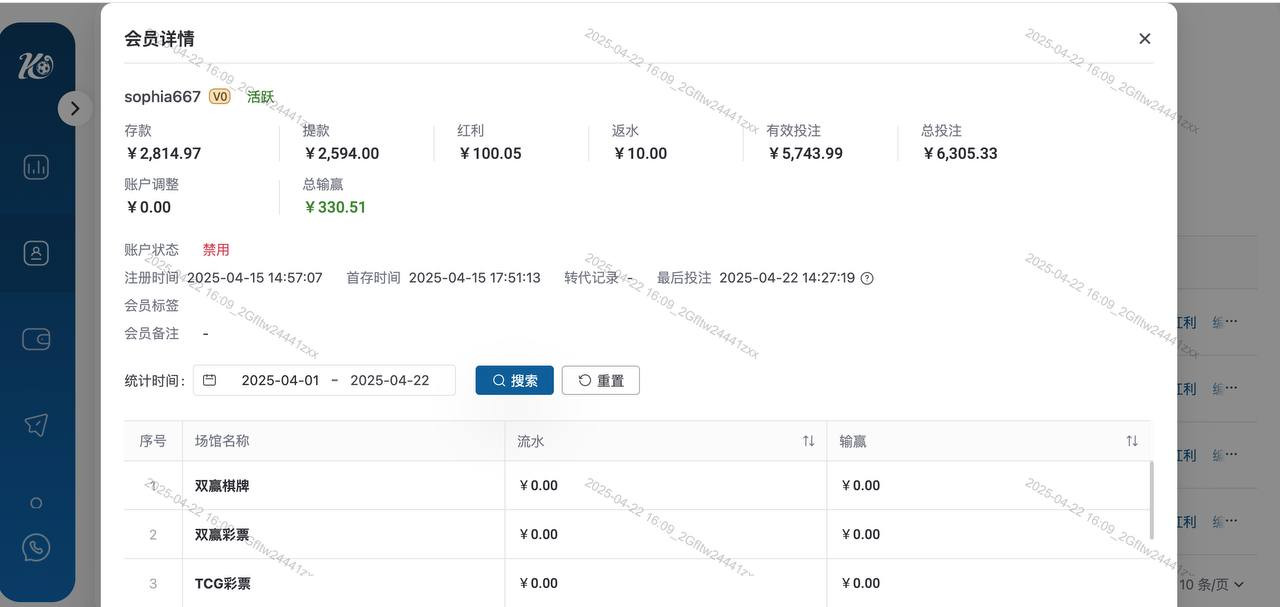Close the 会员详情 dialog

coord(1144,39)
